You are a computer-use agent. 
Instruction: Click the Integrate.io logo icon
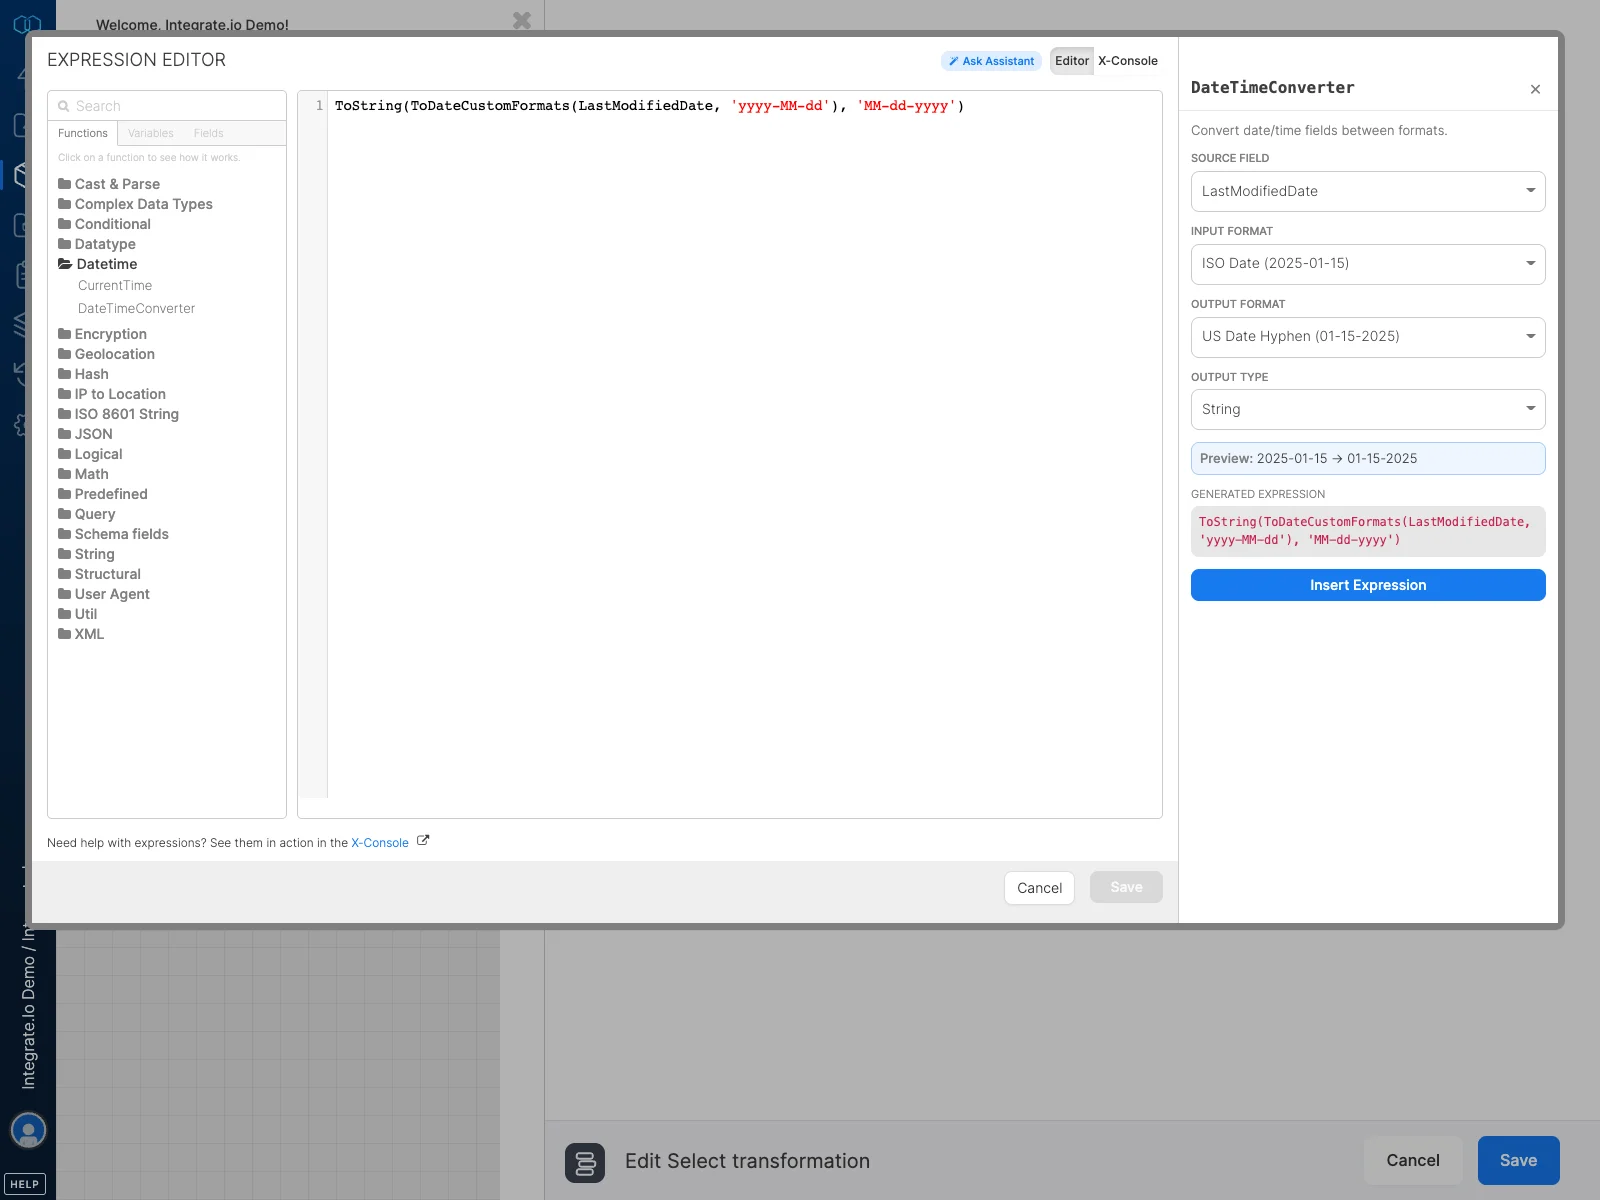28,22
